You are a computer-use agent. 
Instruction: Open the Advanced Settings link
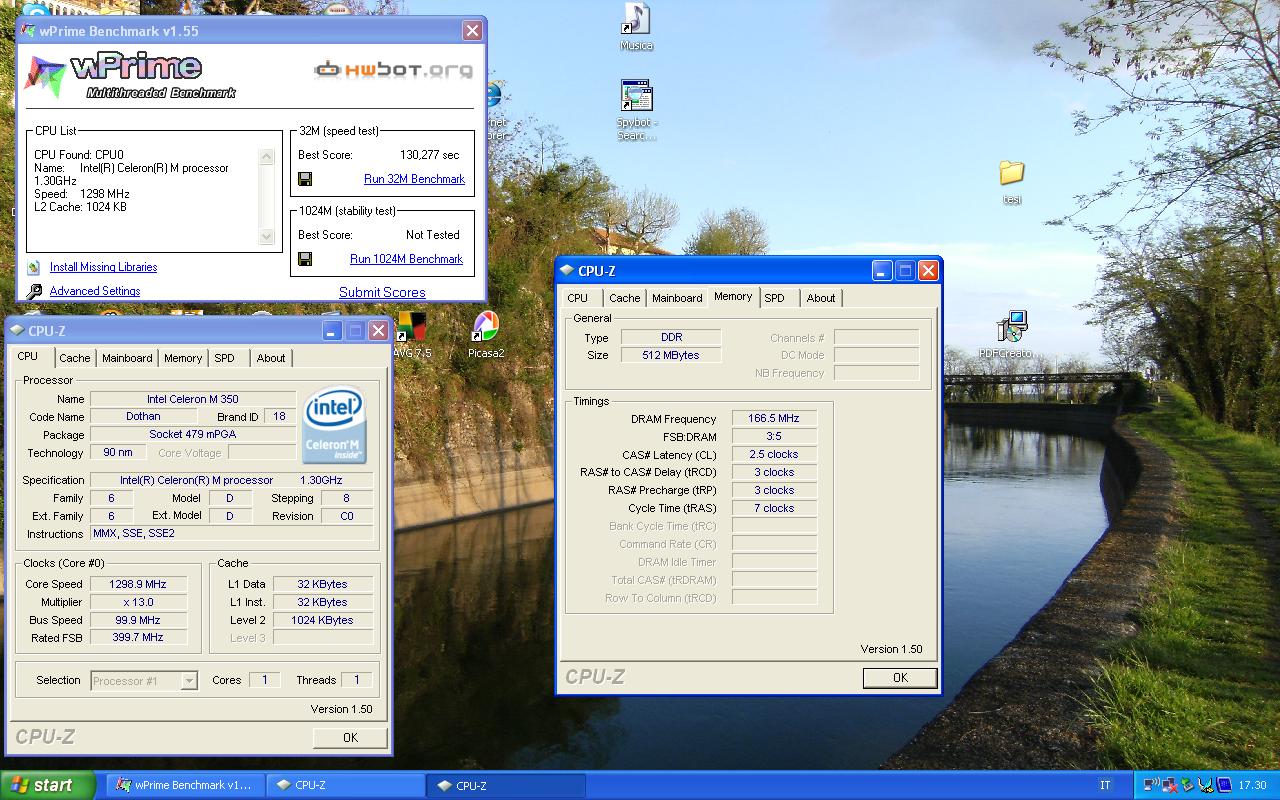tap(95, 291)
